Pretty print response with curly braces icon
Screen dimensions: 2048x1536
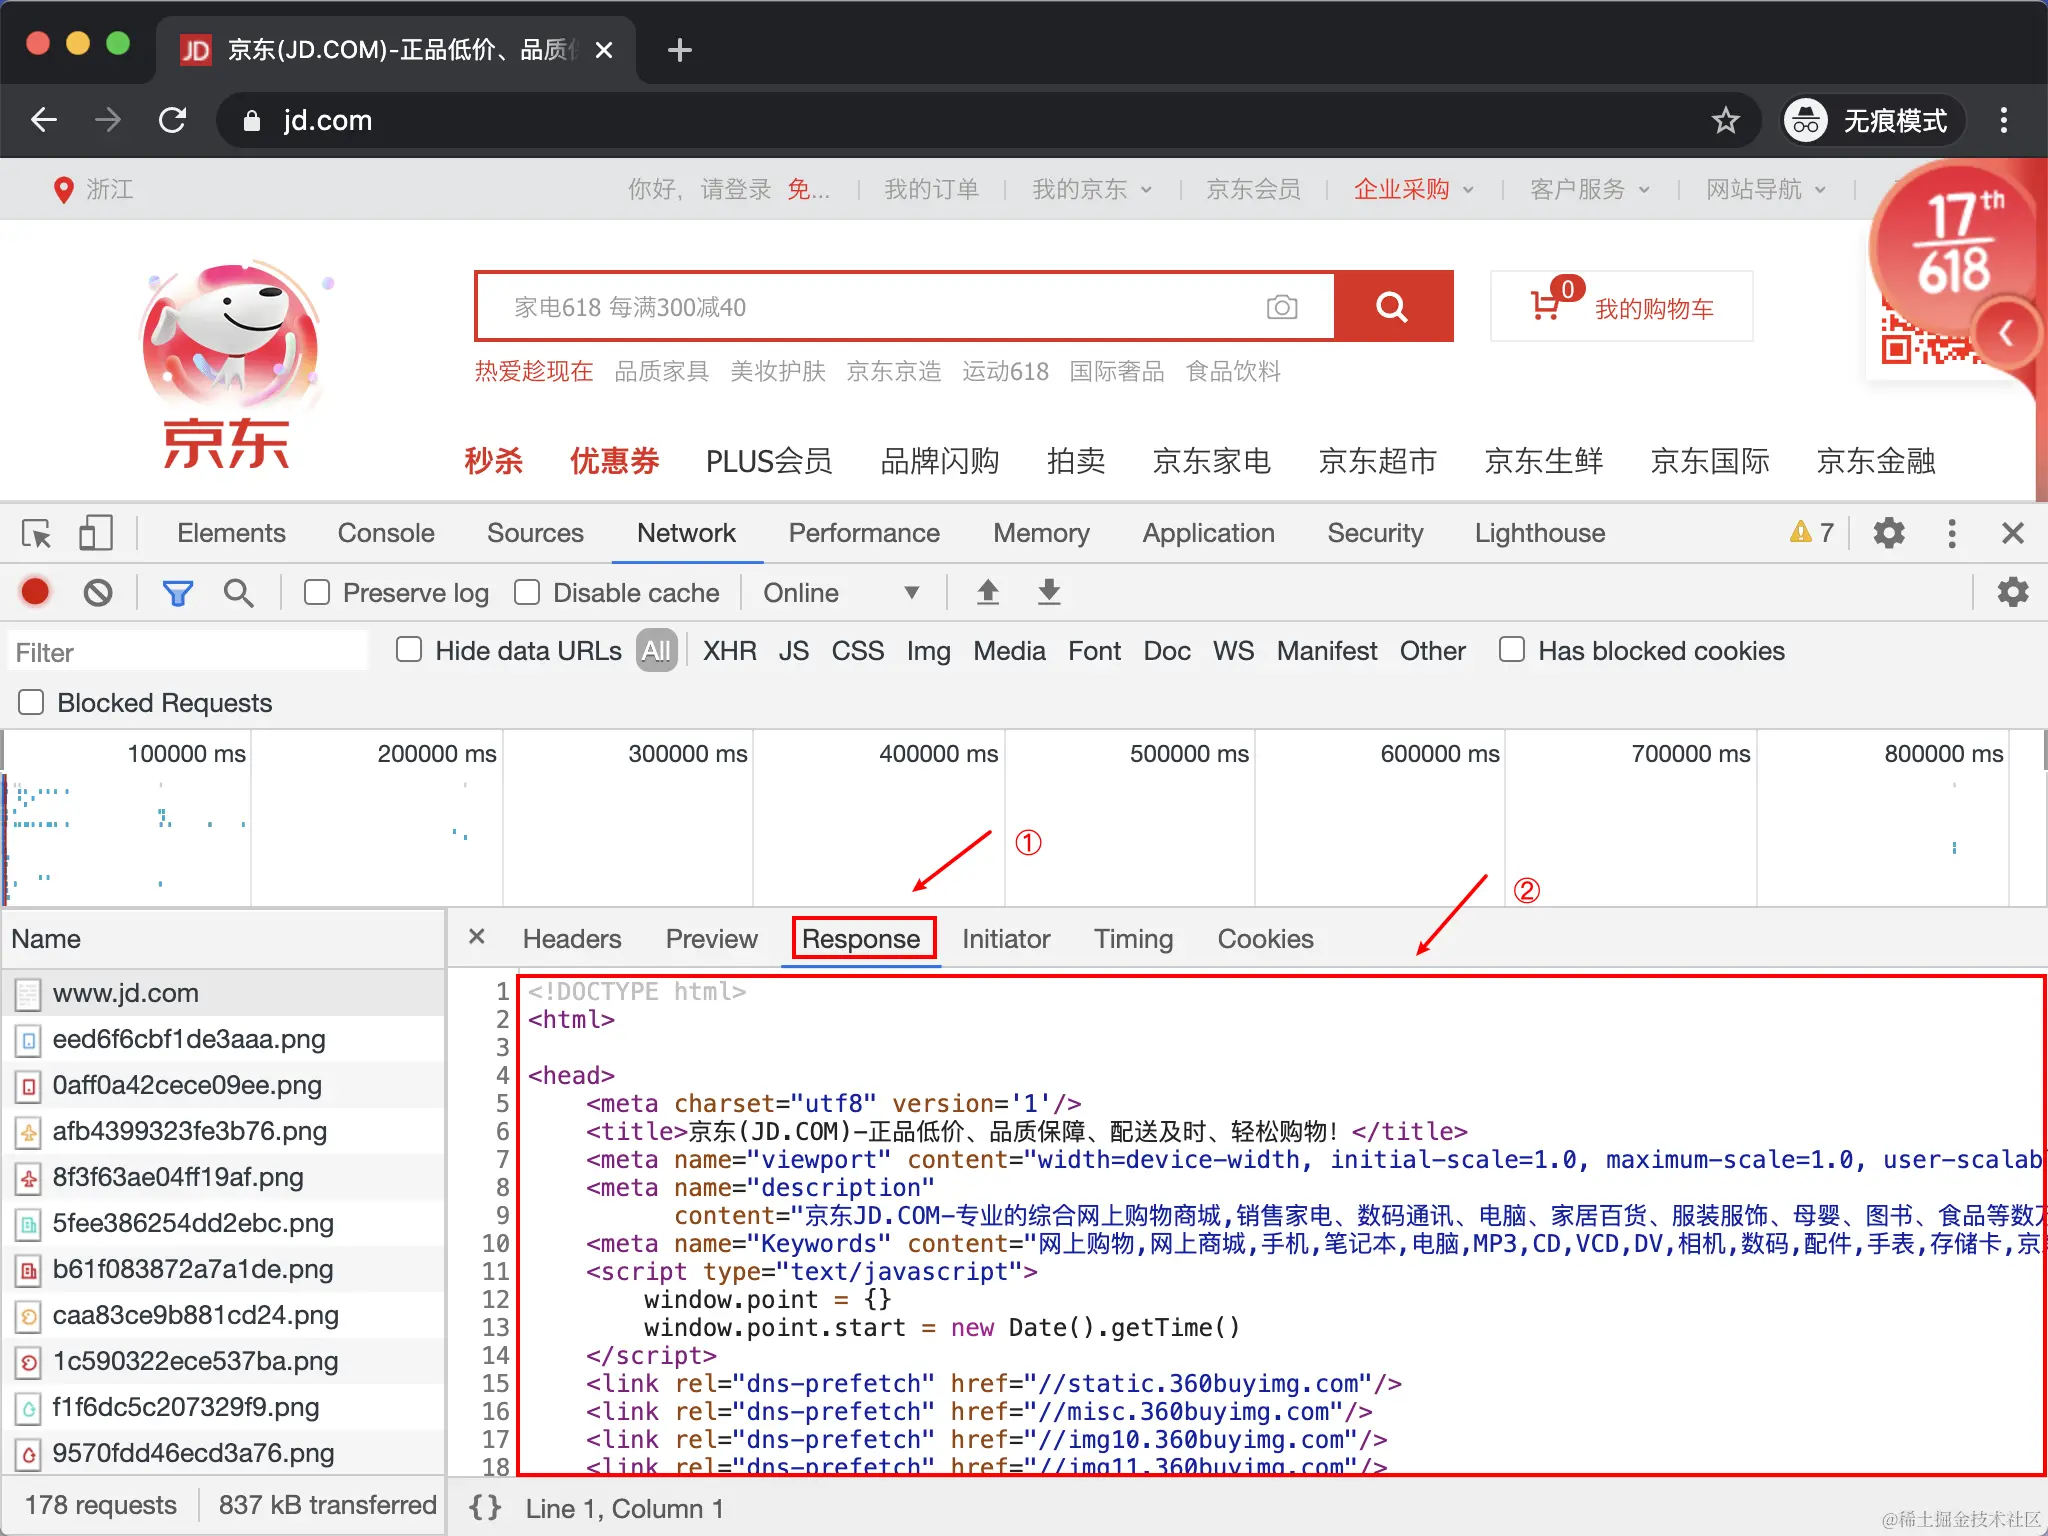pos(485,1507)
